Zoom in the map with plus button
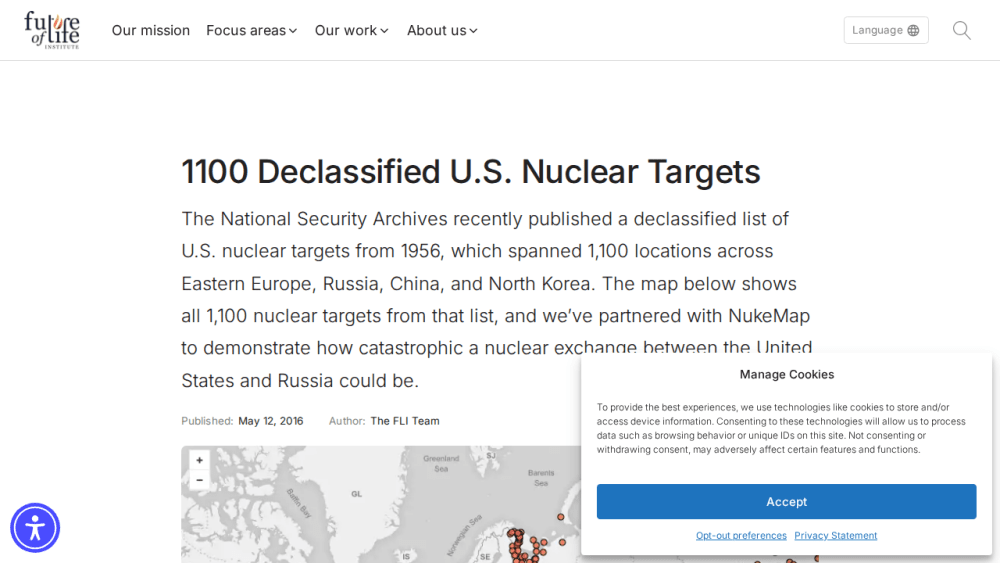The width and height of the screenshot is (1000, 563). coord(200,460)
